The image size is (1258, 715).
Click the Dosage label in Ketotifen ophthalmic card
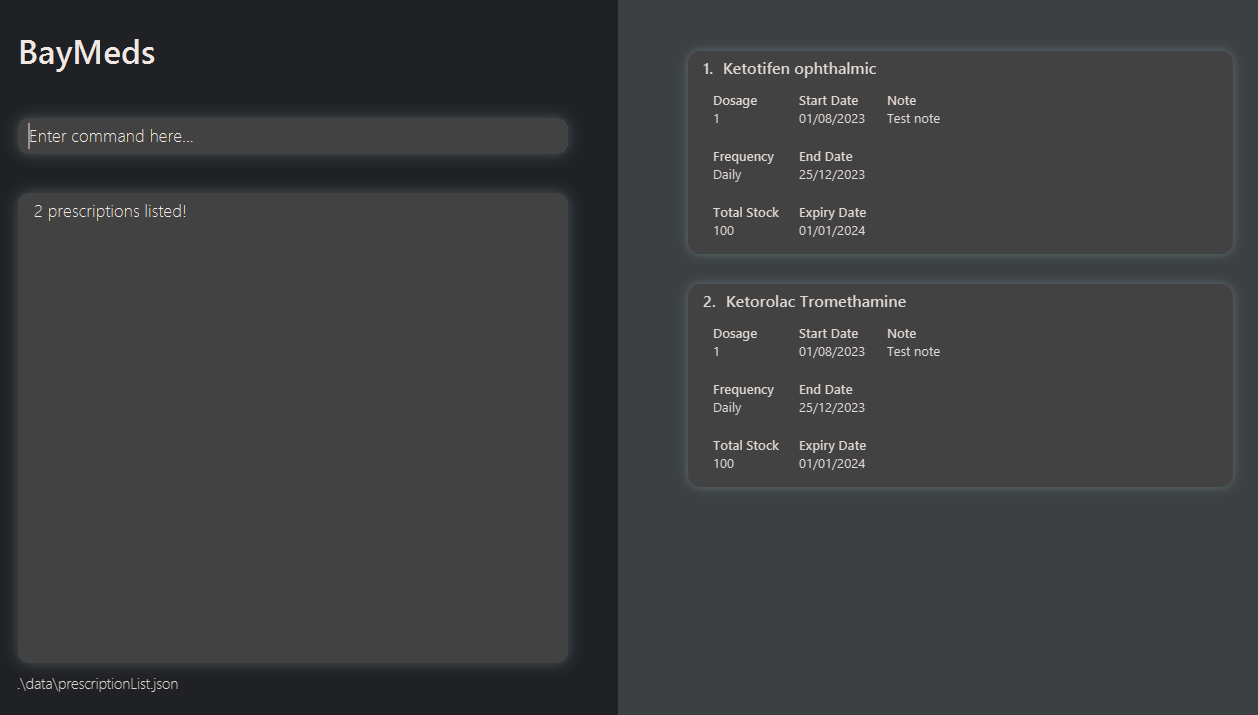(735, 101)
